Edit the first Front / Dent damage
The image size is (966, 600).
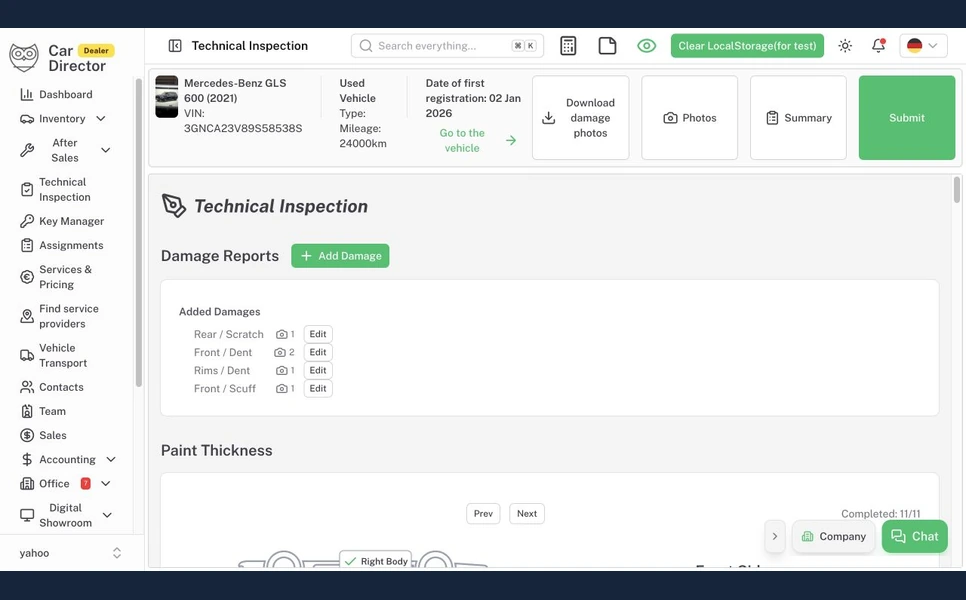[x=318, y=352]
